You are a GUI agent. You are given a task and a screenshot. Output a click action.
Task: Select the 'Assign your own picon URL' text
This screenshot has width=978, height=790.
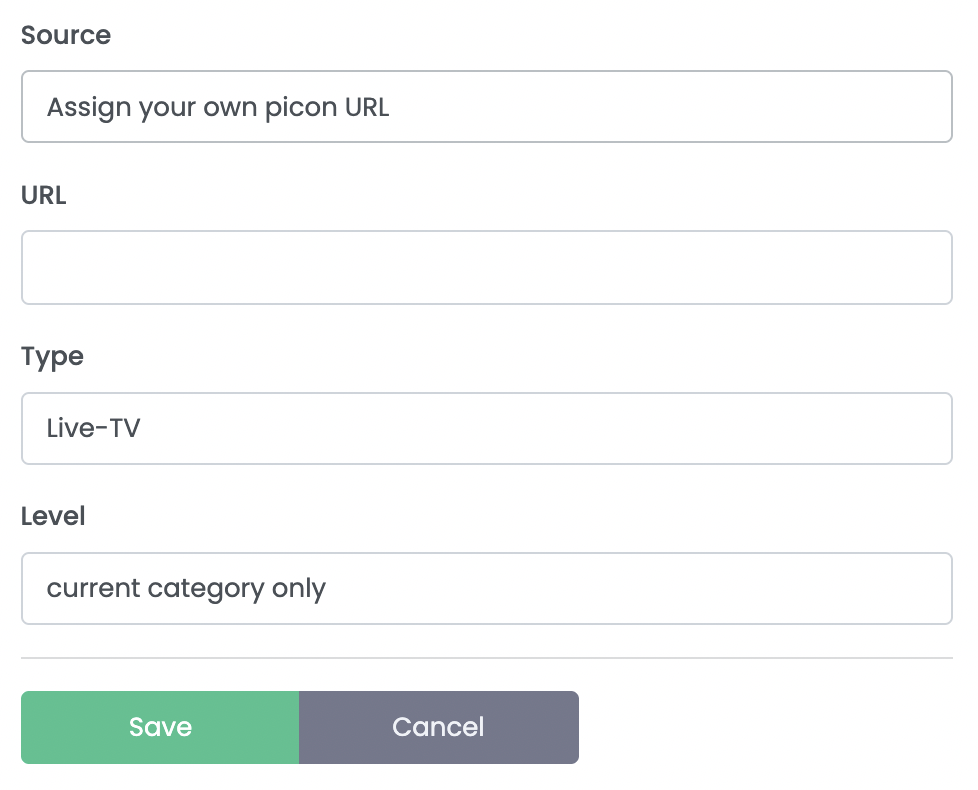[218, 107]
